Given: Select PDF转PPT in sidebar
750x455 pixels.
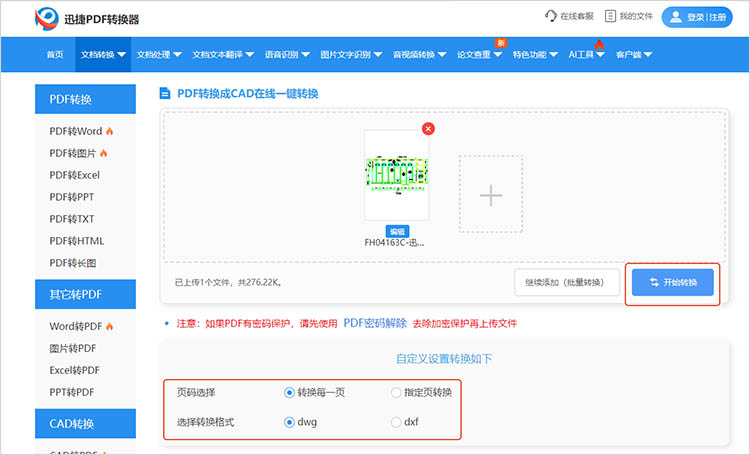Looking at the screenshot, I should pos(72,197).
